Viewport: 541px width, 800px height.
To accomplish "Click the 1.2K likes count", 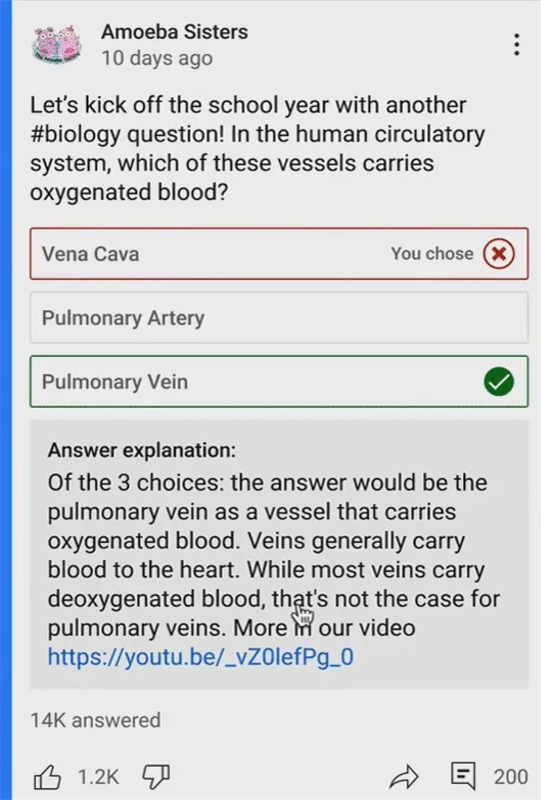I will click(98, 777).
